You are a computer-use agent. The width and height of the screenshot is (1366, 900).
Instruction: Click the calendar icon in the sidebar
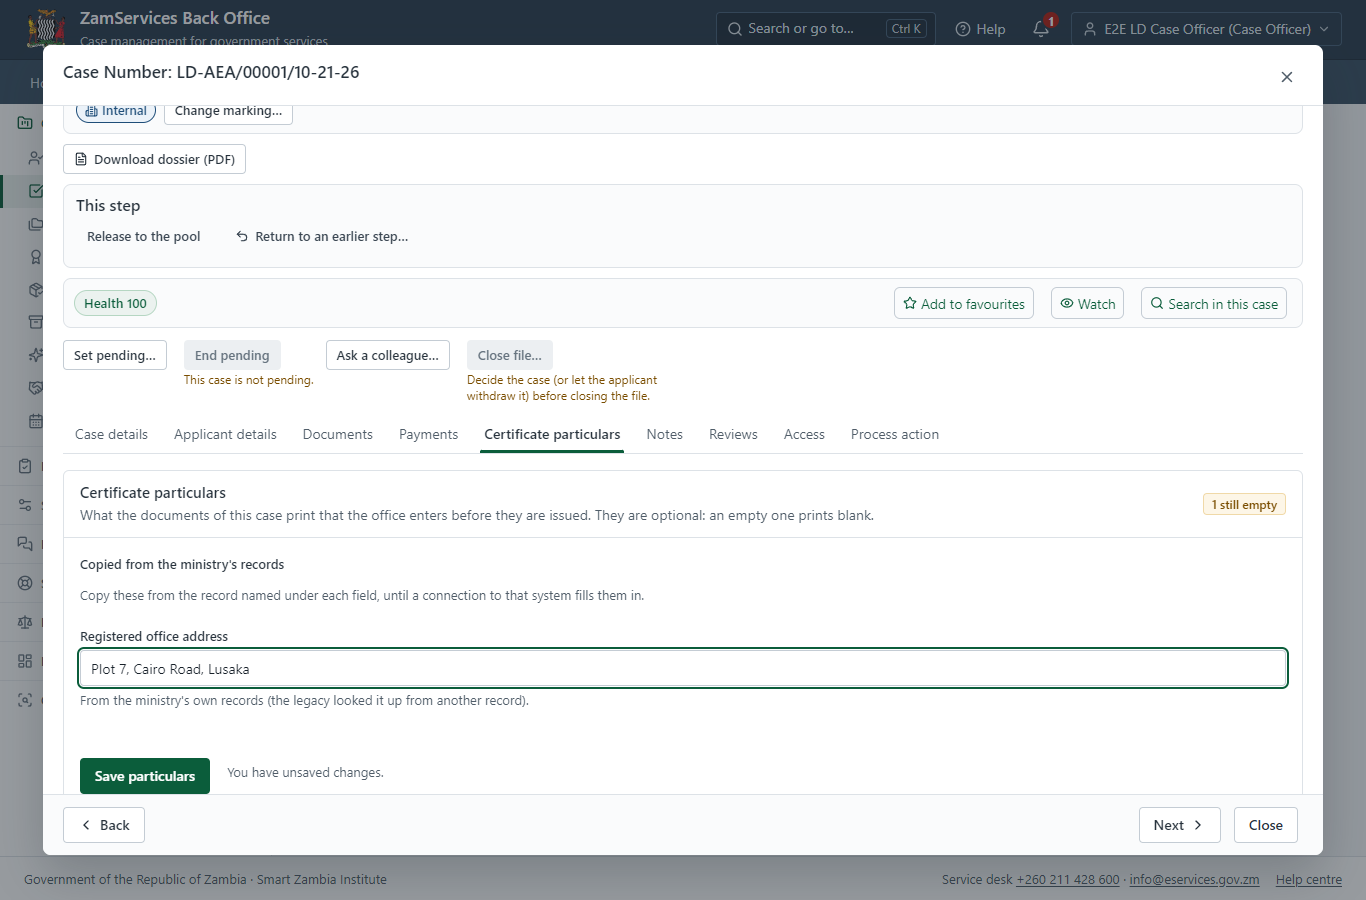coord(36,421)
